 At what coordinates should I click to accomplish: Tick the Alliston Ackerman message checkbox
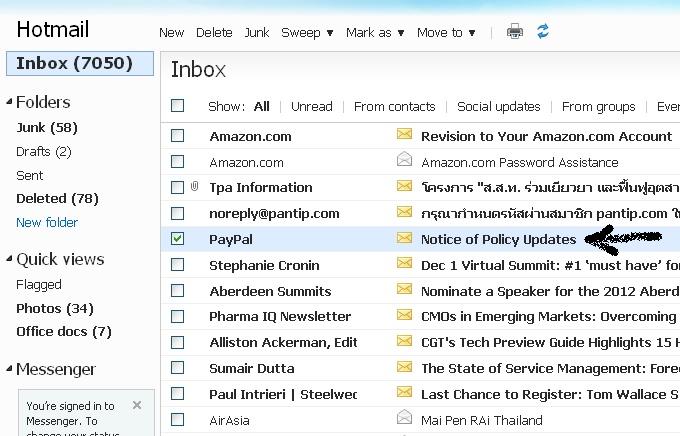tap(177, 342)
